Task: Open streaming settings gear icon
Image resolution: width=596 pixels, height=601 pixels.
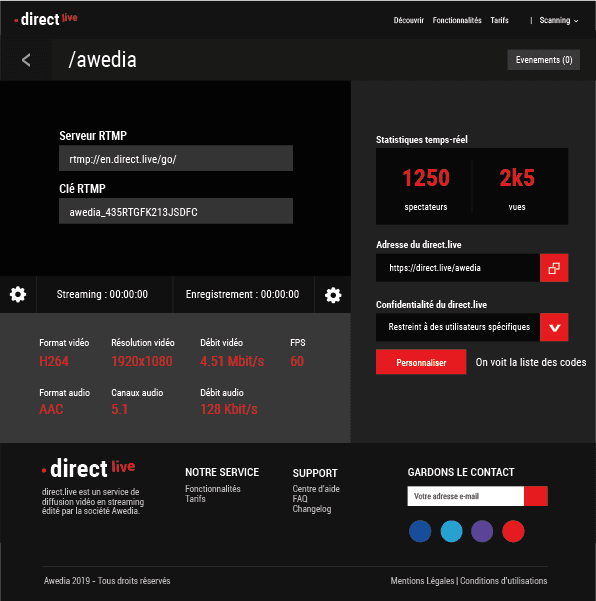Action: [18, 294]
